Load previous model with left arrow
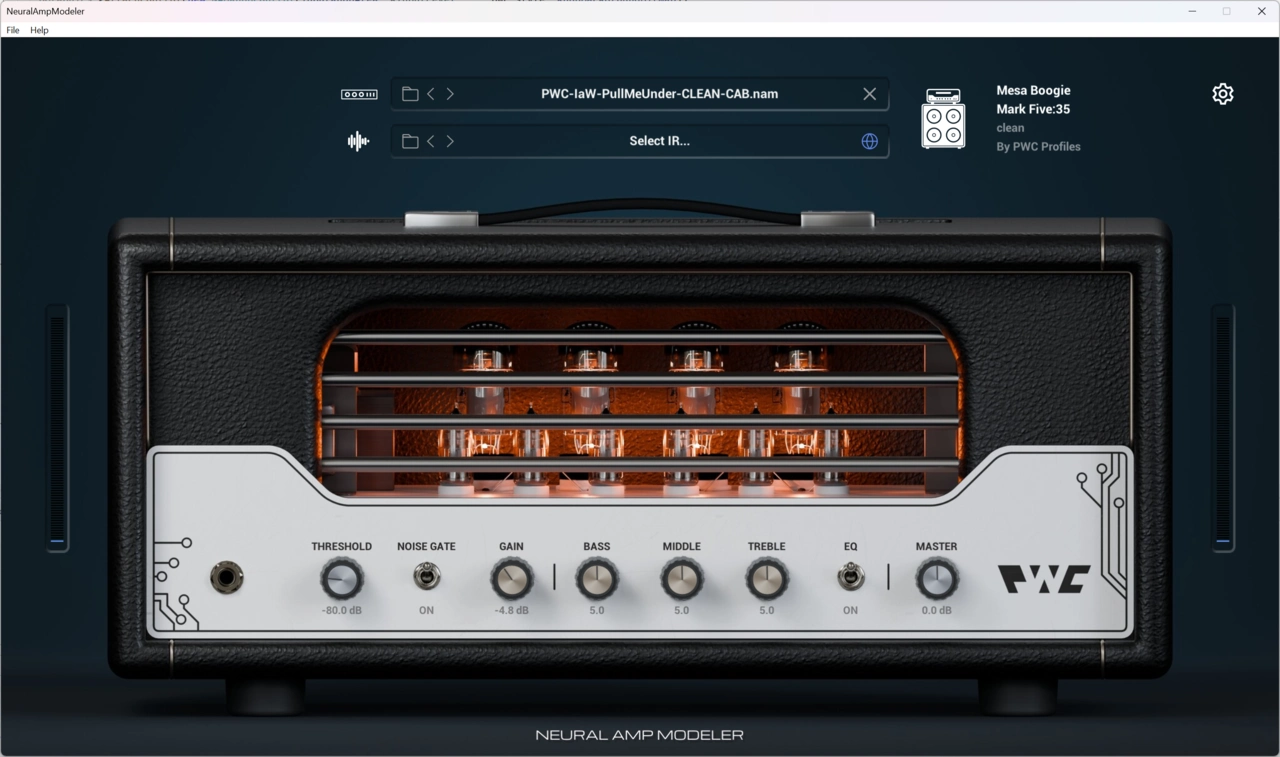 point(431,94)
